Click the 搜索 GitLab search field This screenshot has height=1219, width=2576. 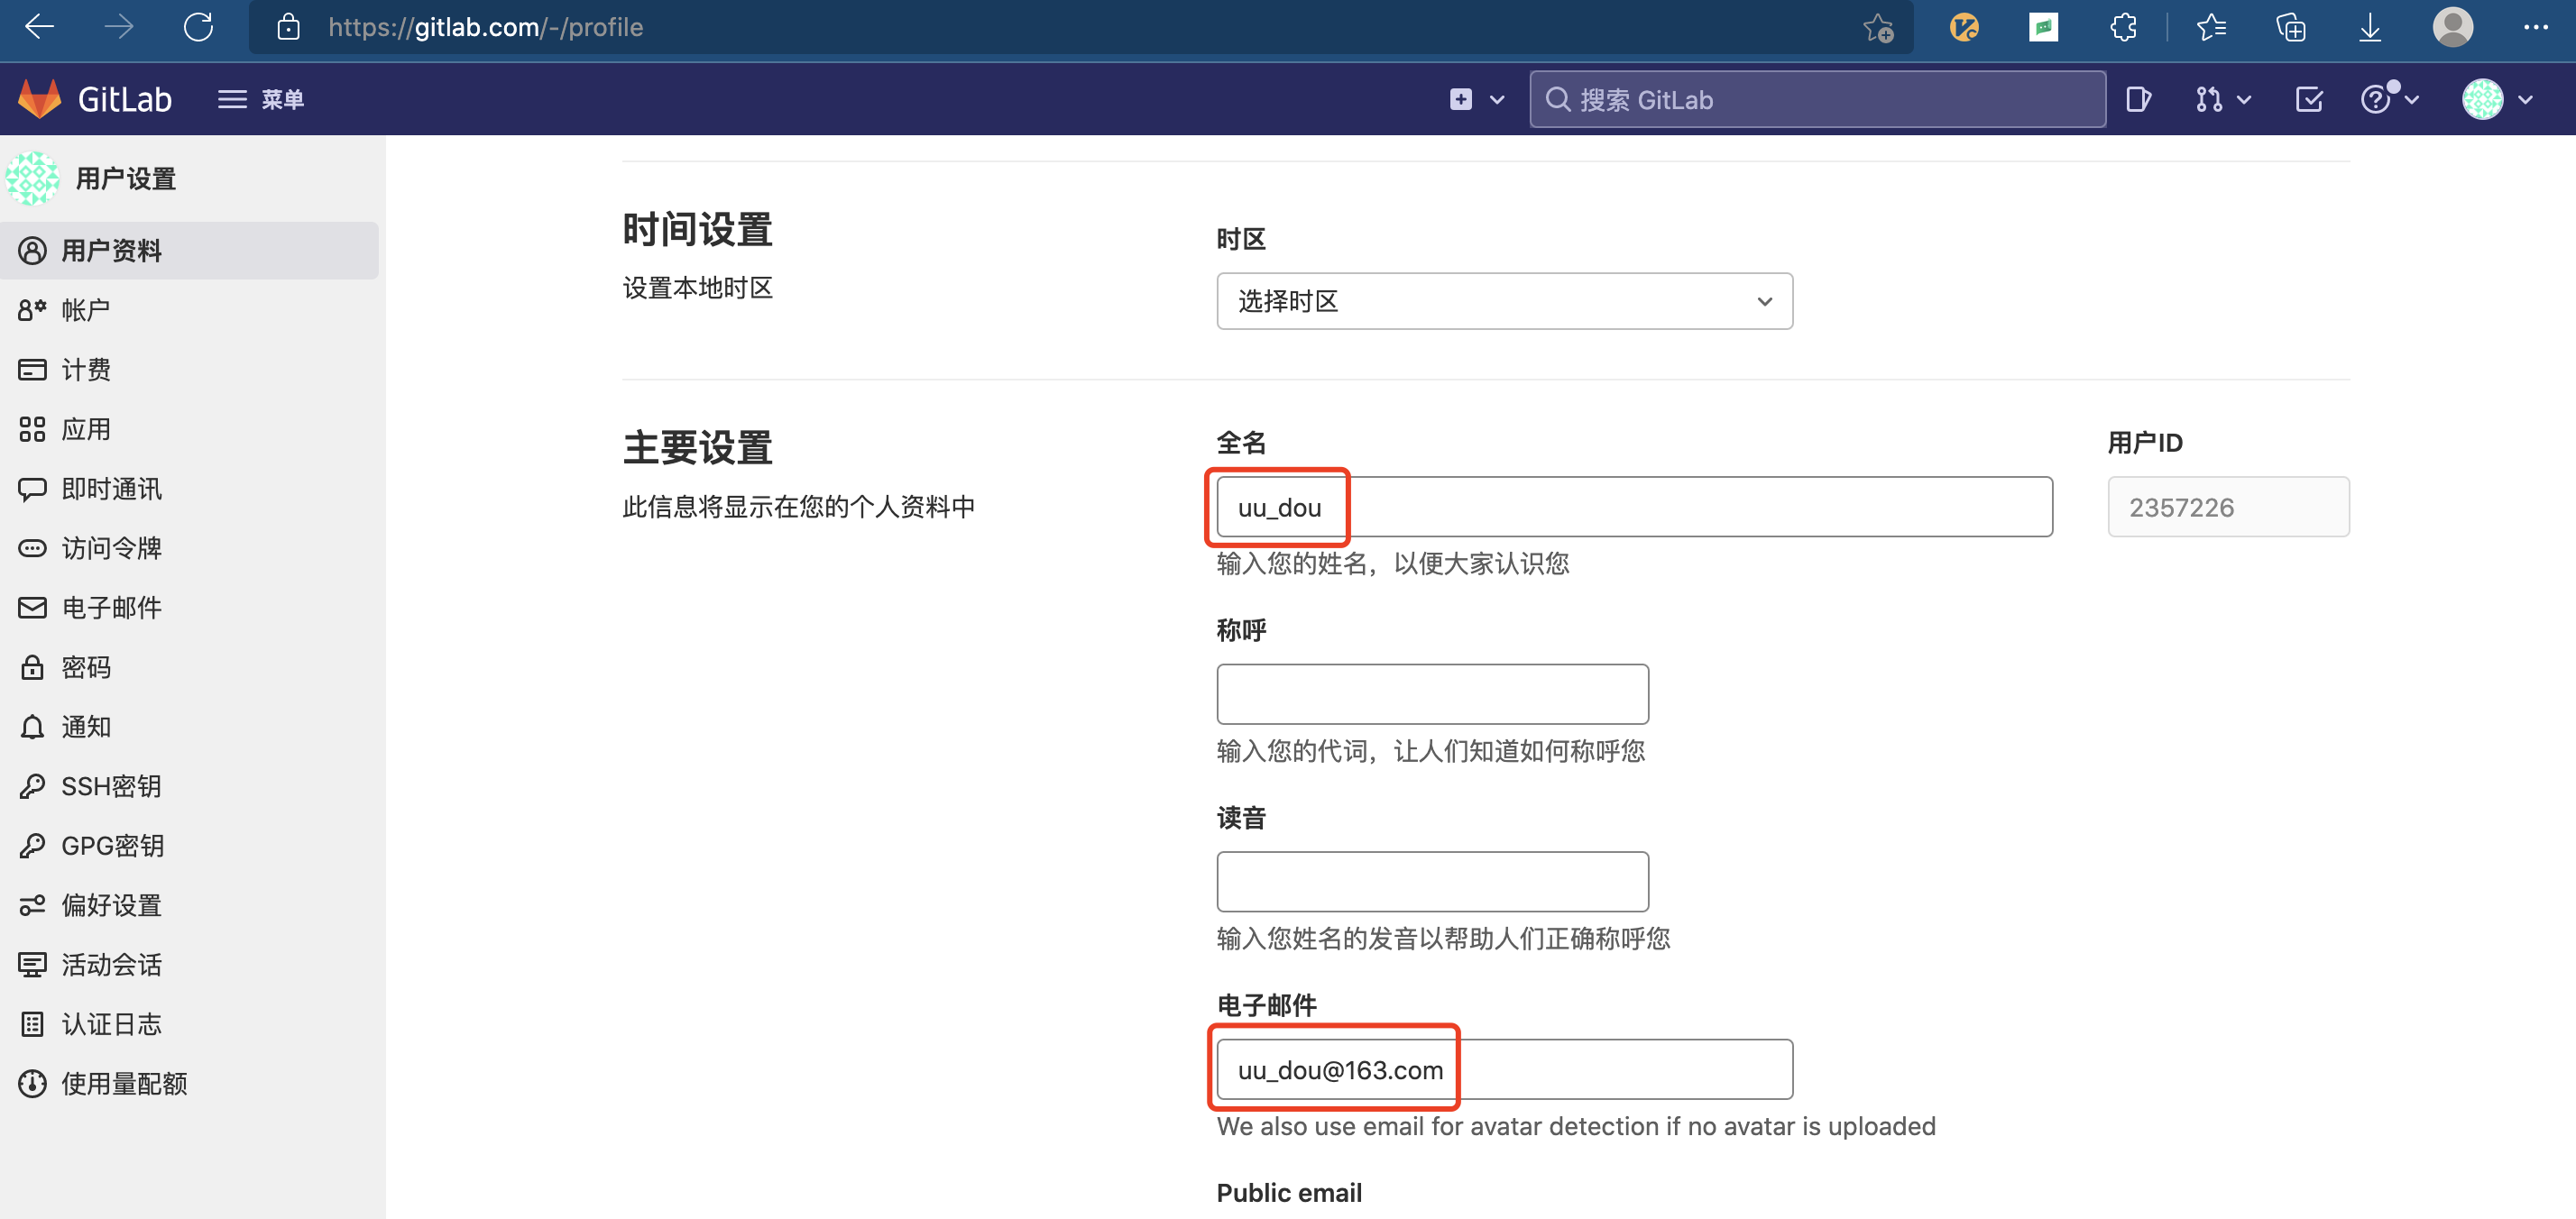[x=1817, y=99]
